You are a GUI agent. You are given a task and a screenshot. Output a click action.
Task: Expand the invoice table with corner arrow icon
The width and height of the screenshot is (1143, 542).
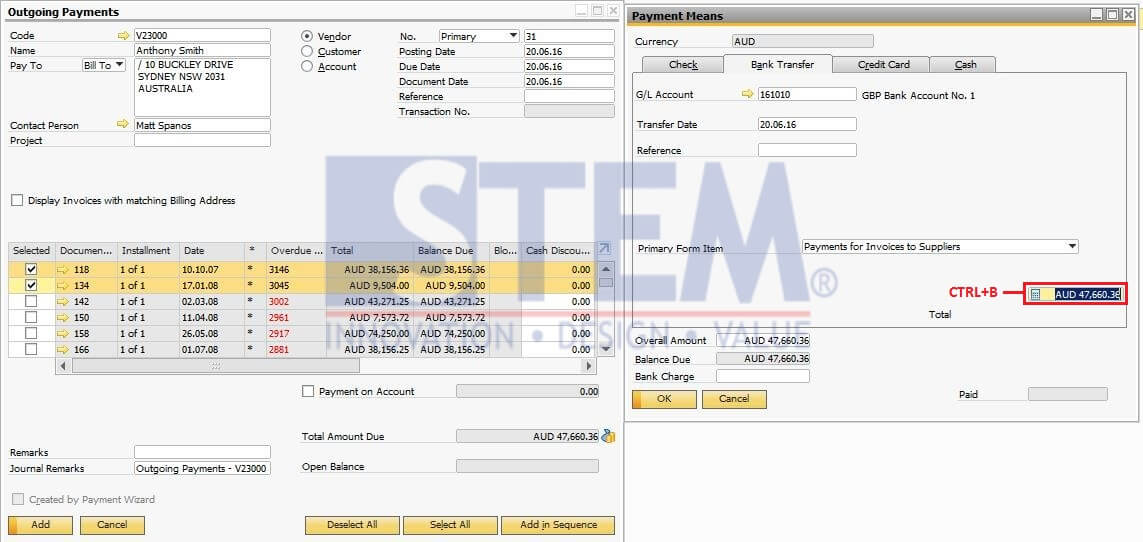(605, 249)
